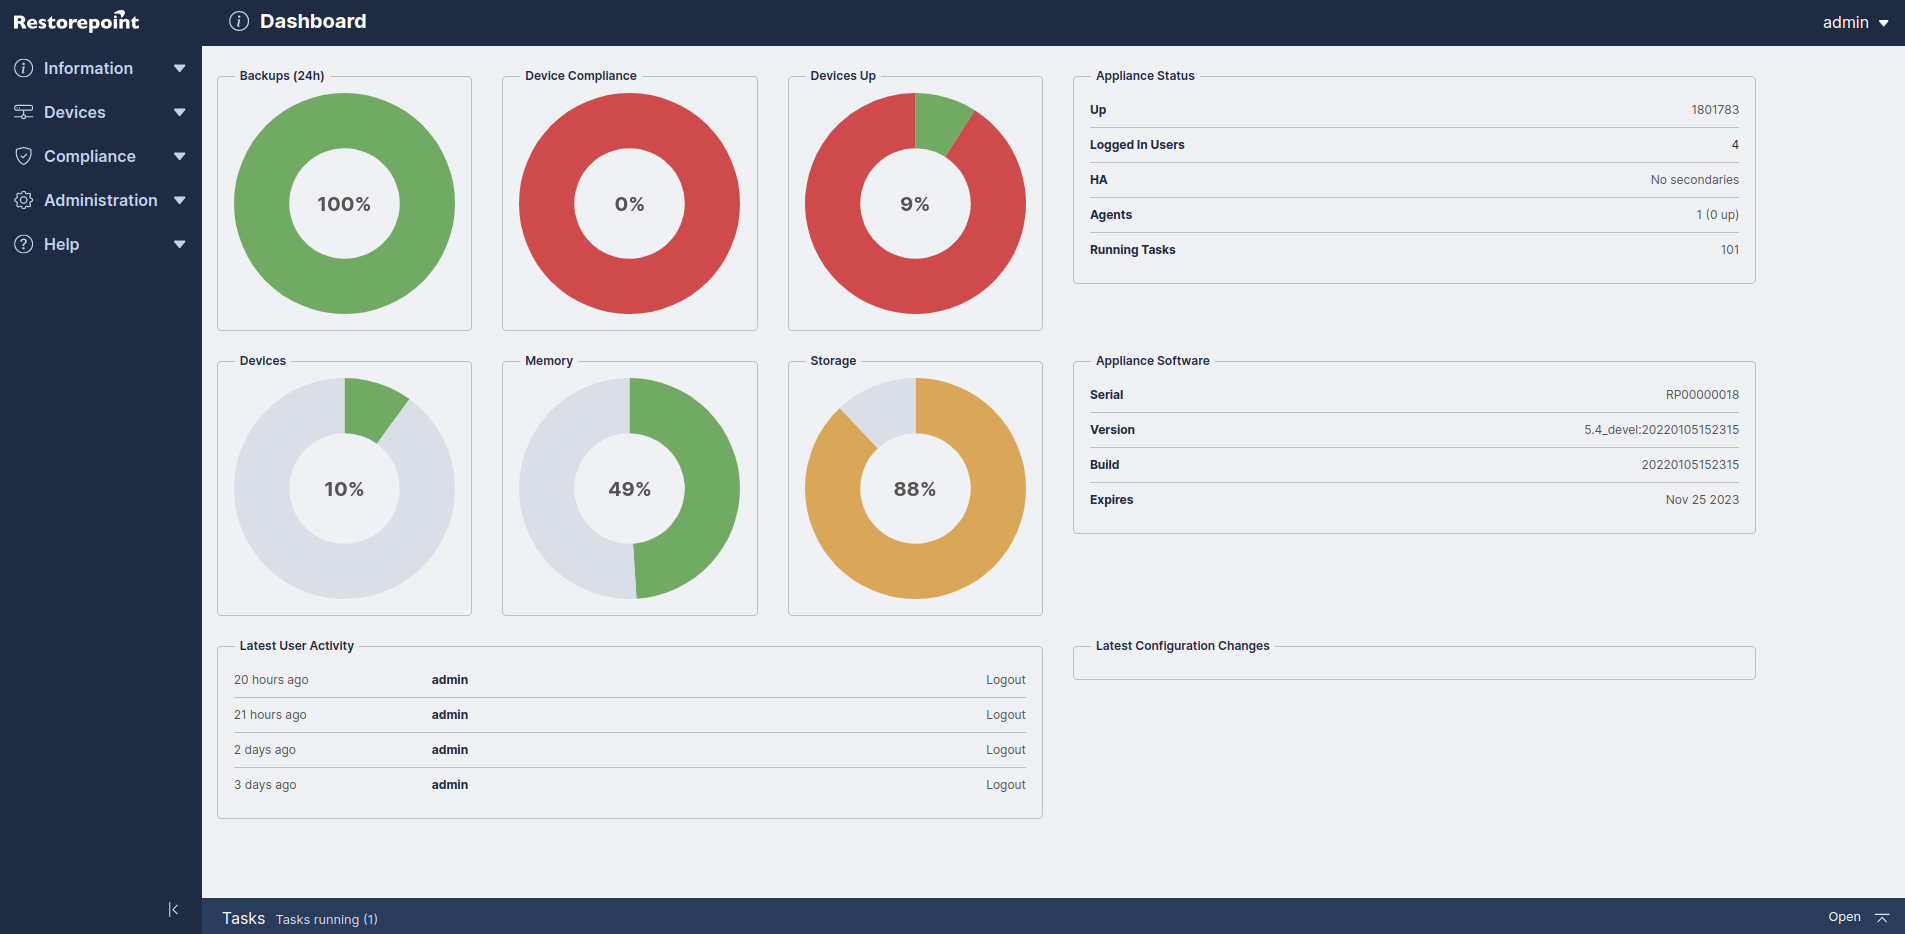Click the Help question mark icon
Screen dimensions: 1905x934
pos(23,244)
